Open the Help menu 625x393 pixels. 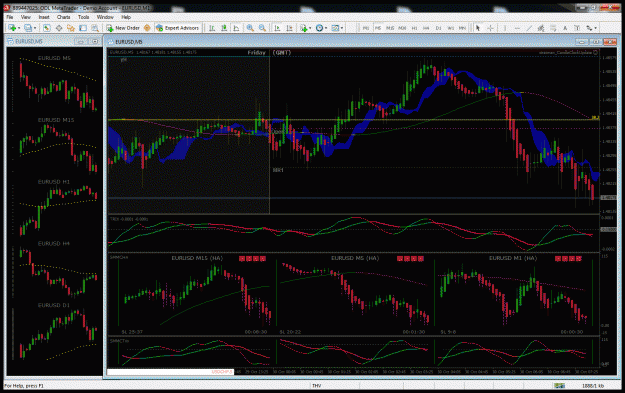click(126, 17)
